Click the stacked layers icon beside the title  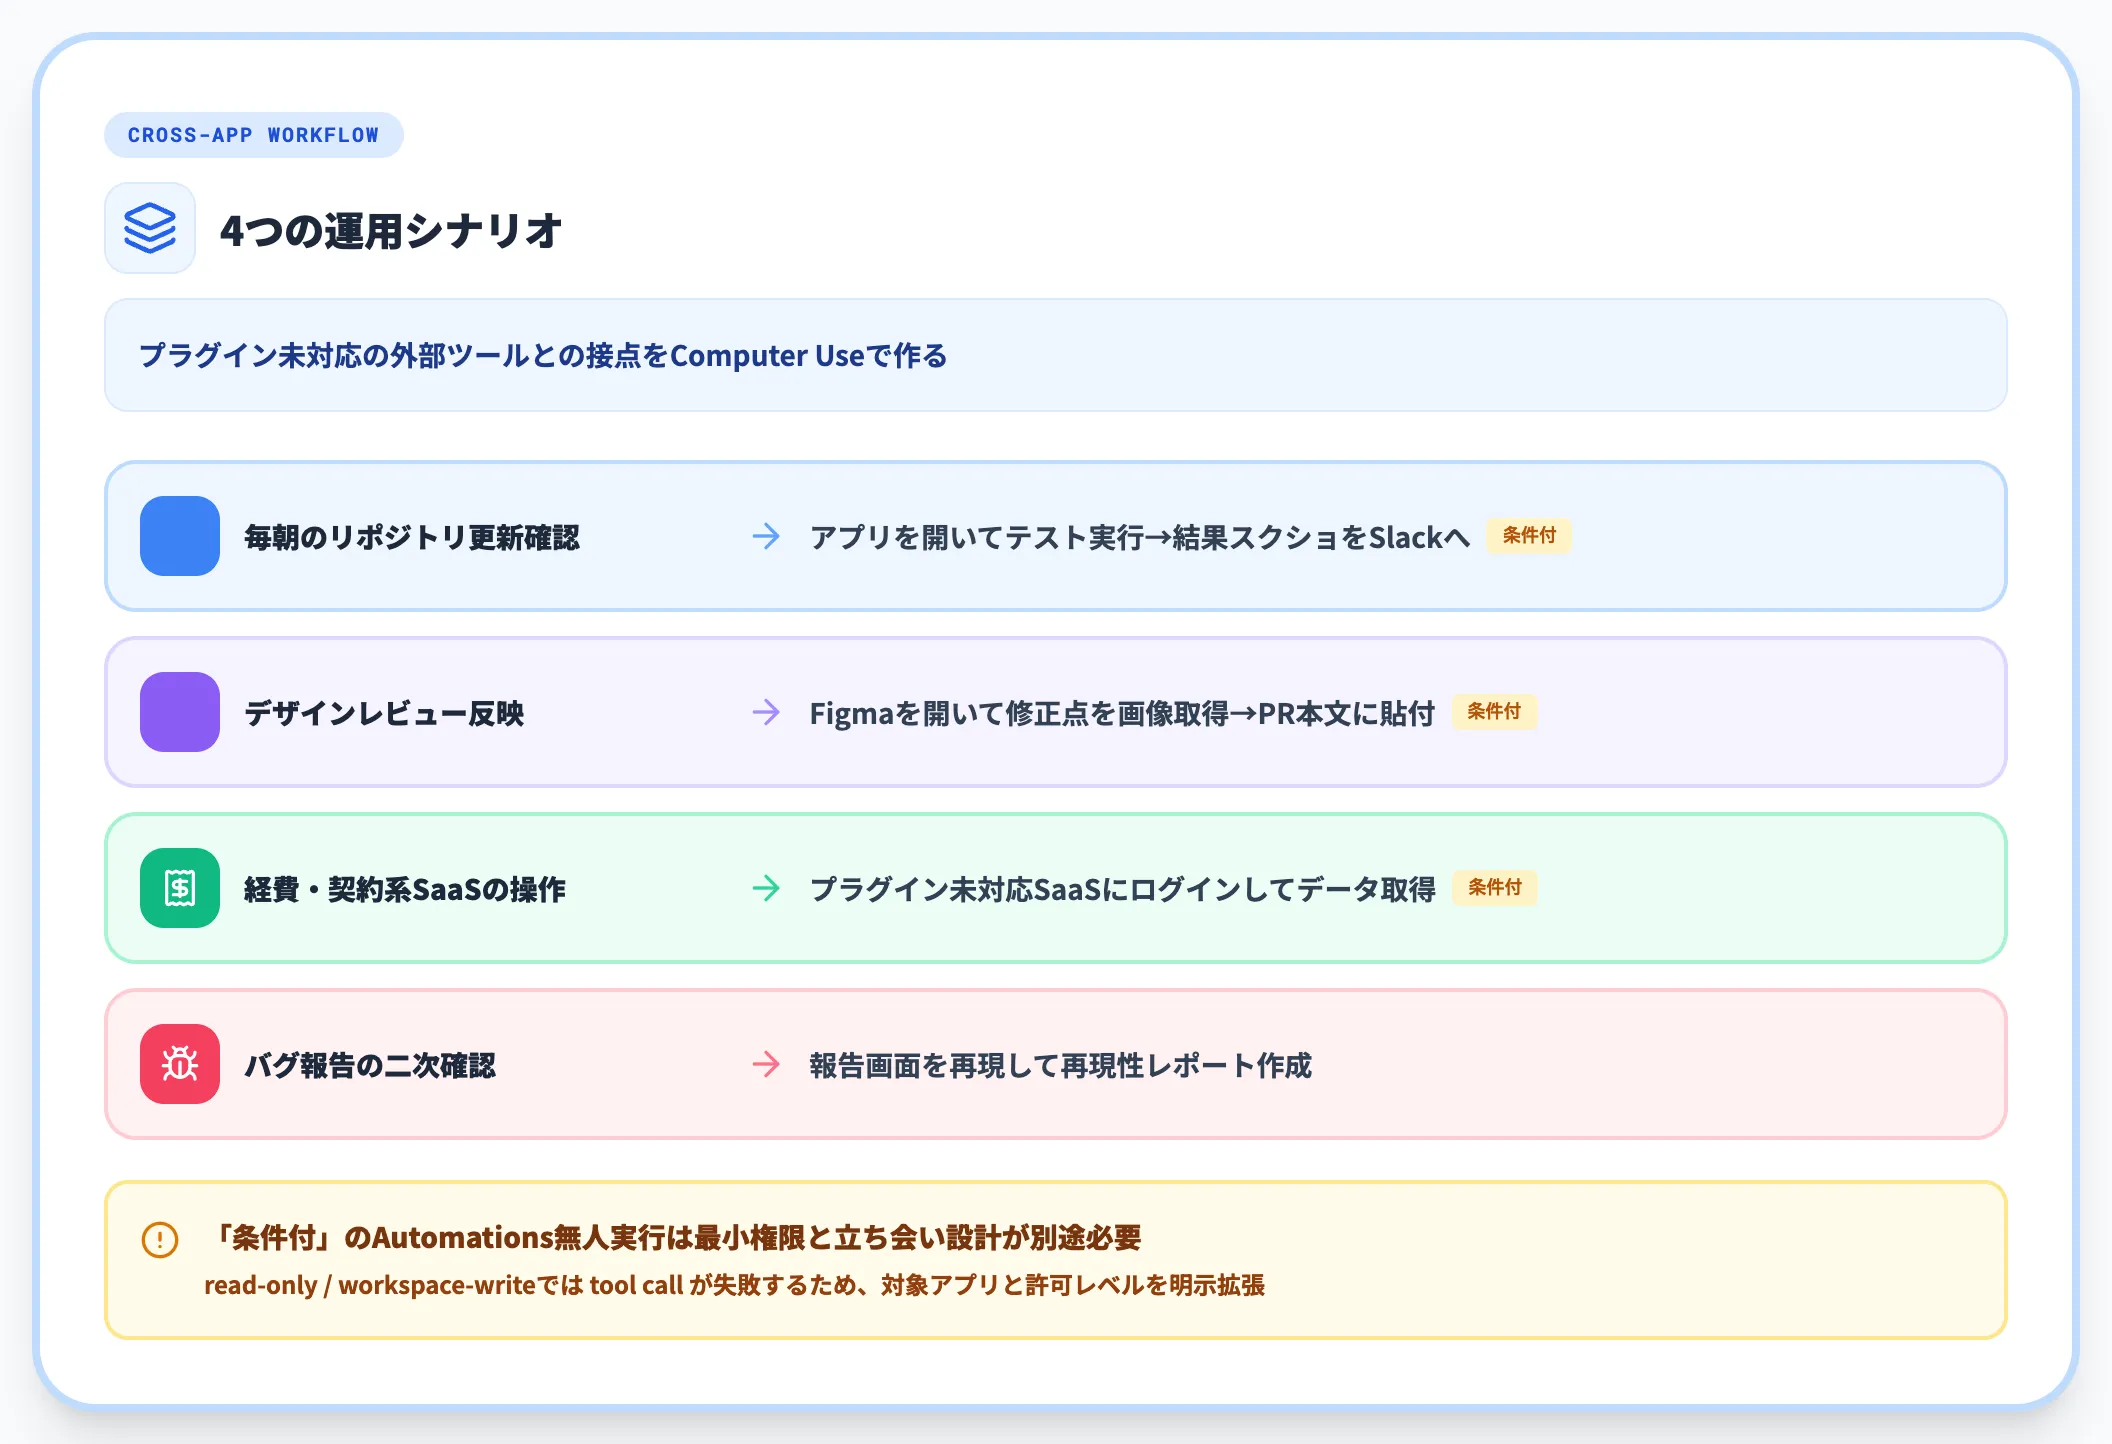coord(150,228)
